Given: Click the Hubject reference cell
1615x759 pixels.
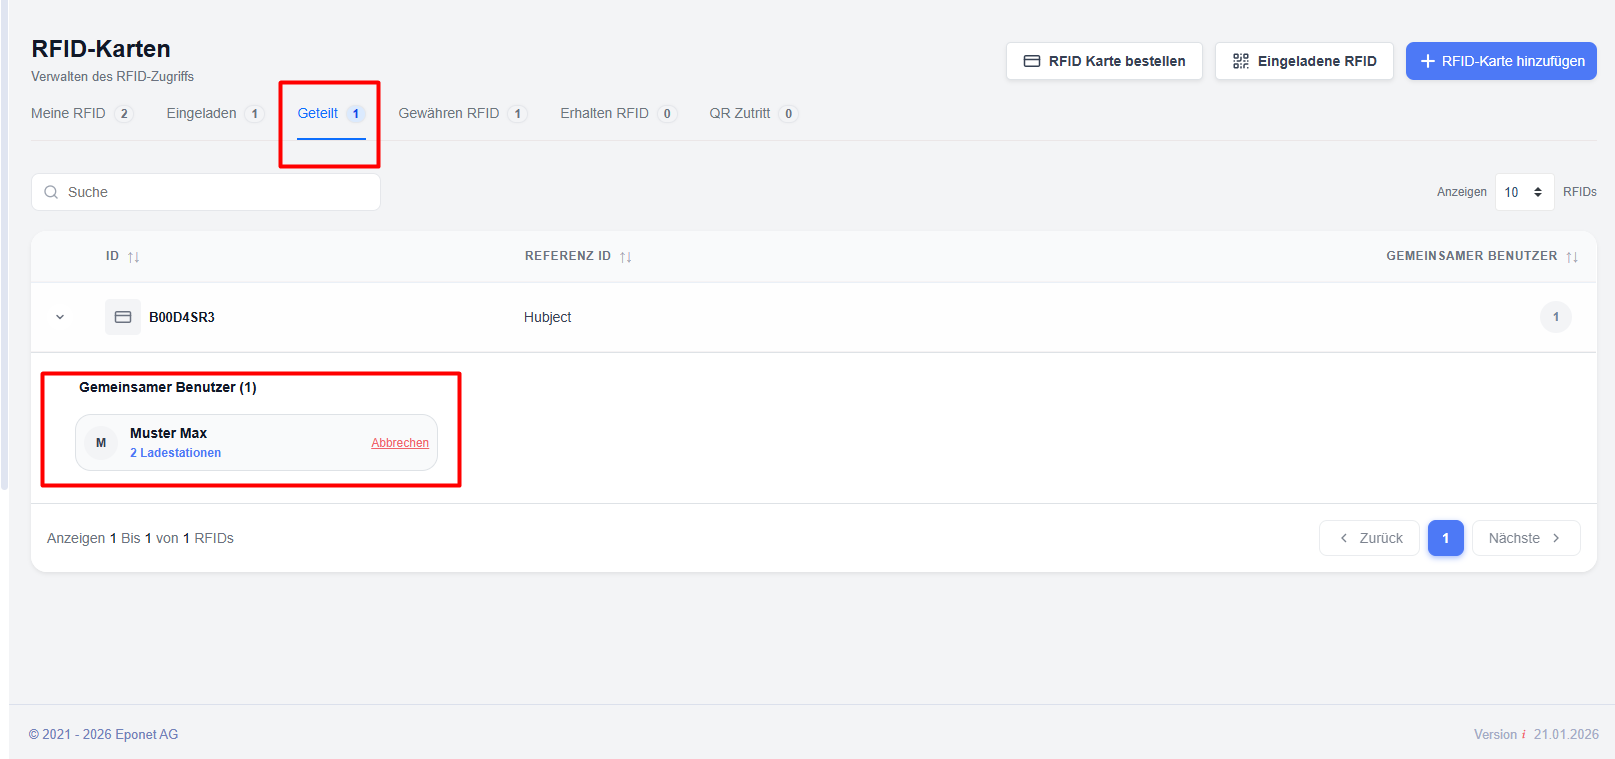Looking at the screenshot, I should pyautogui.click(x=548, y=317).
